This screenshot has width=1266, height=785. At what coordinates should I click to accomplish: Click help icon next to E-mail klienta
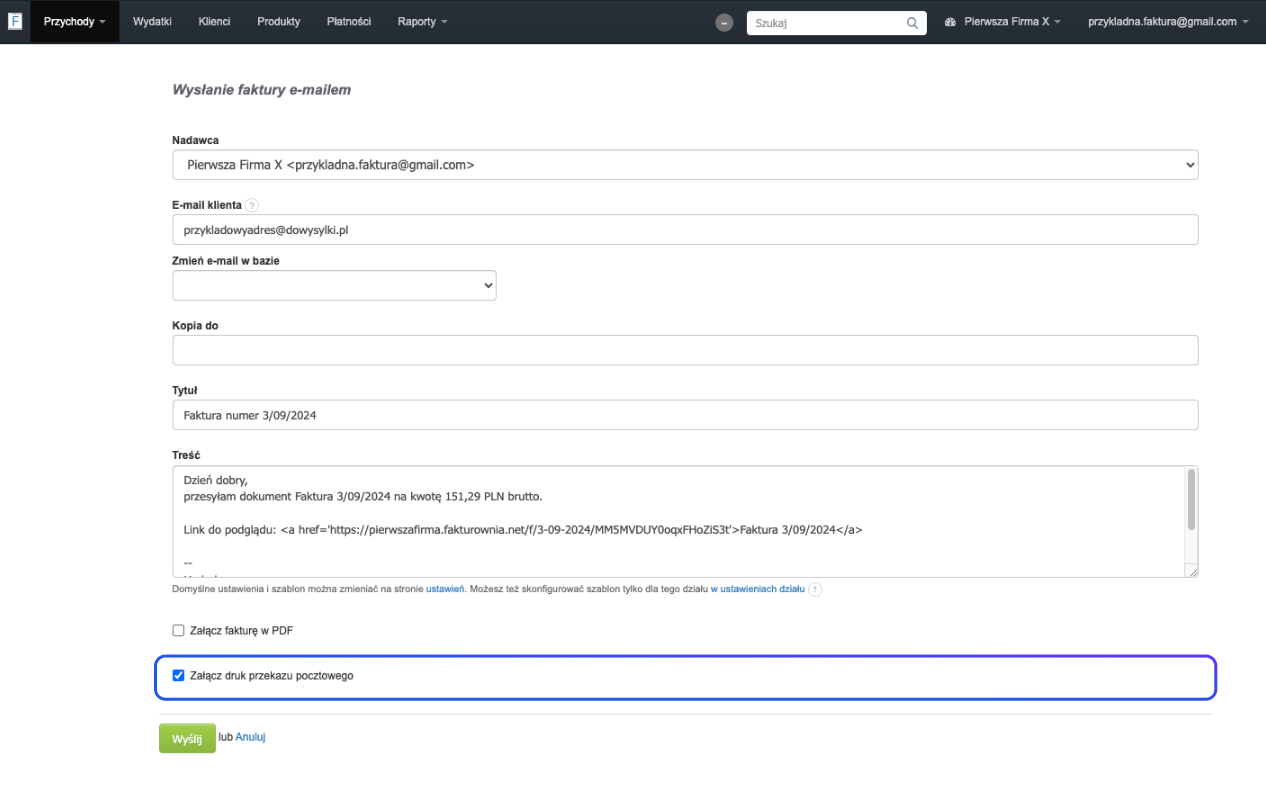pos(252,205)
